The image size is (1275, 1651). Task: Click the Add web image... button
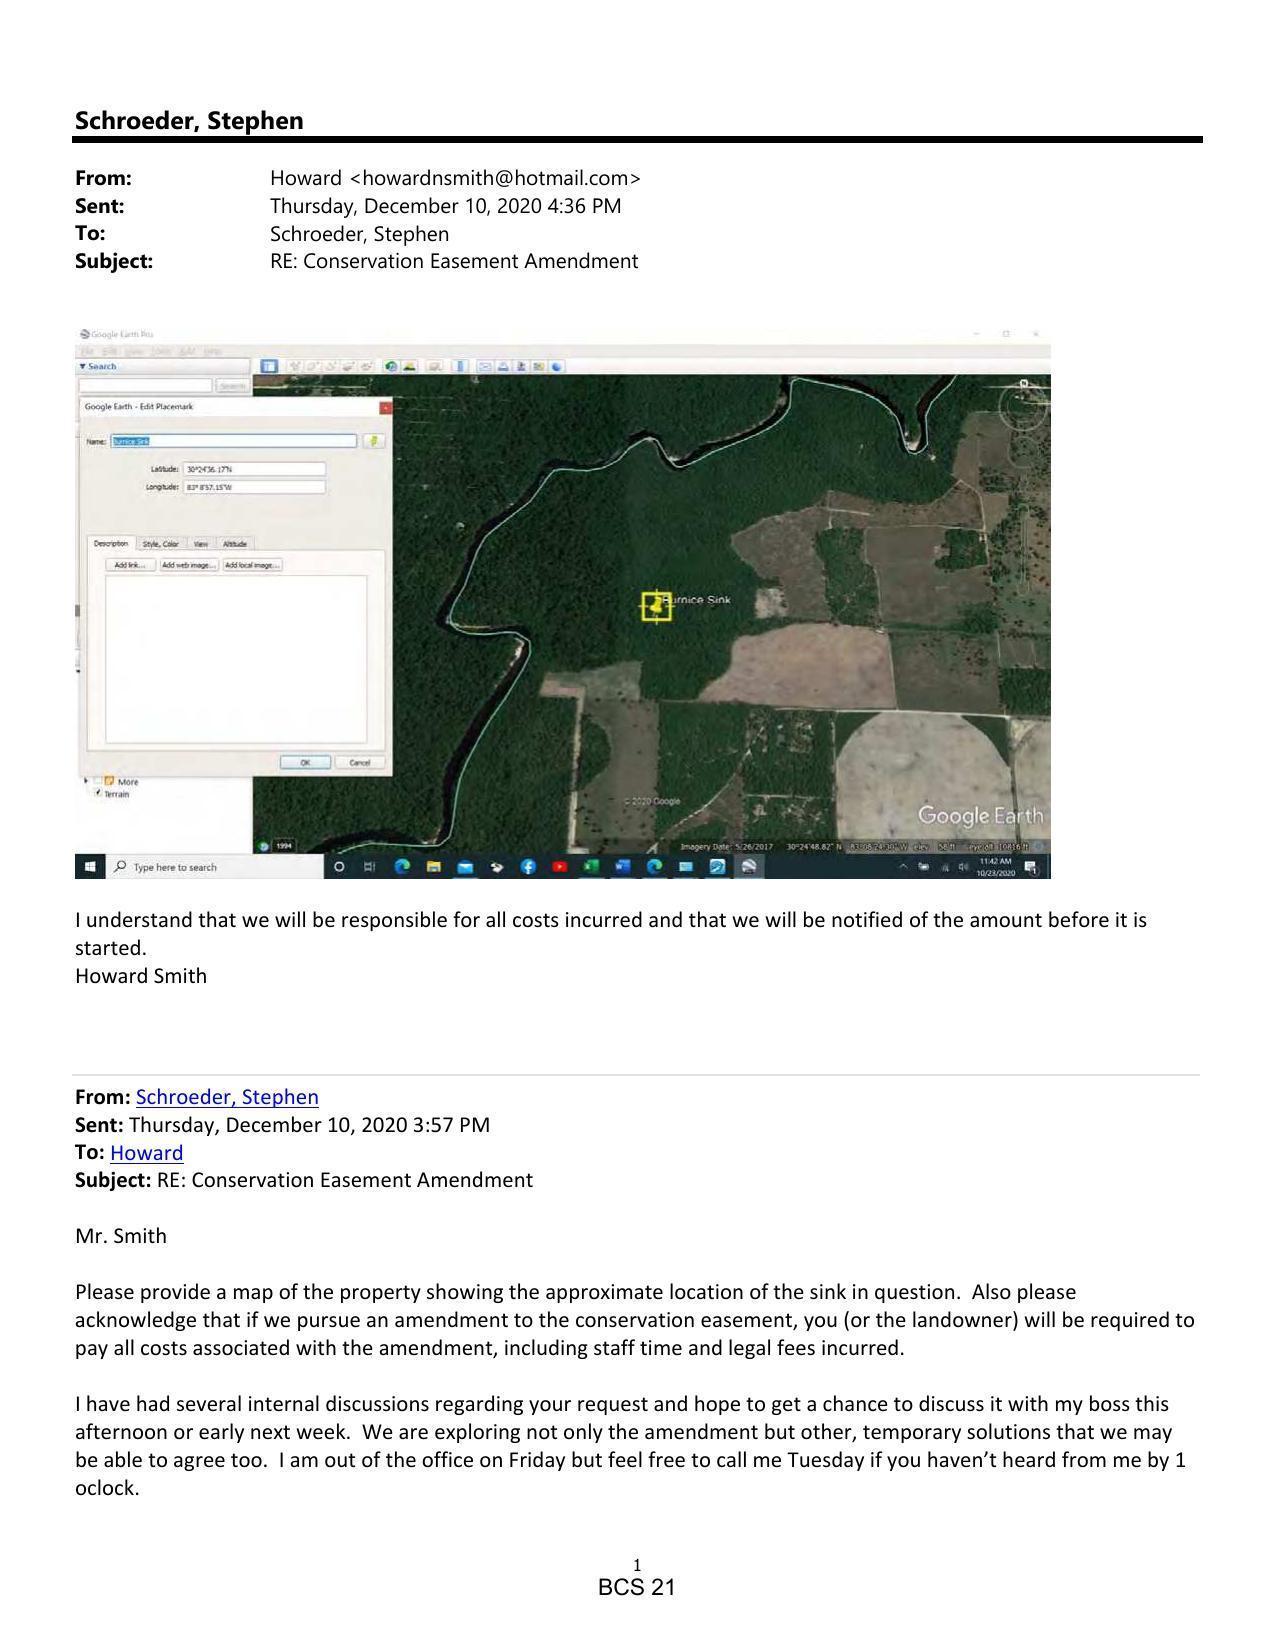pyautogui.click(x=189, y=565)
